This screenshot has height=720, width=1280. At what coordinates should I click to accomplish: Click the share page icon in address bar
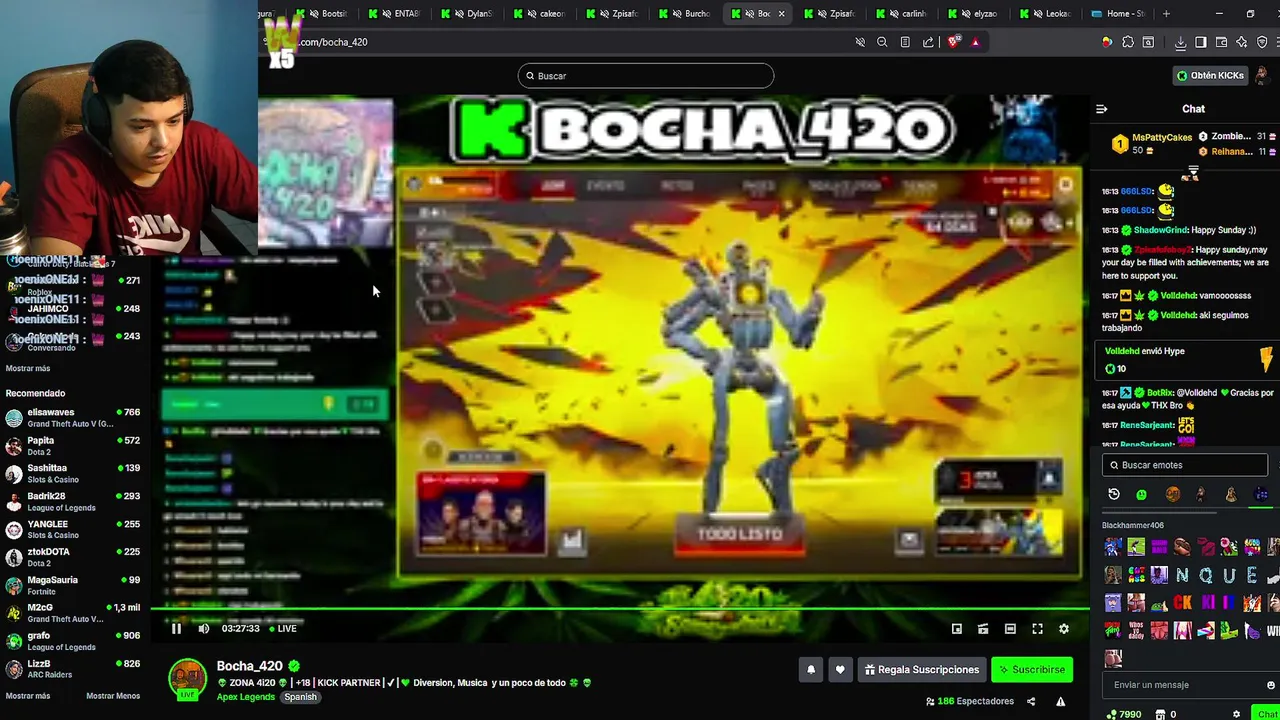928,42
